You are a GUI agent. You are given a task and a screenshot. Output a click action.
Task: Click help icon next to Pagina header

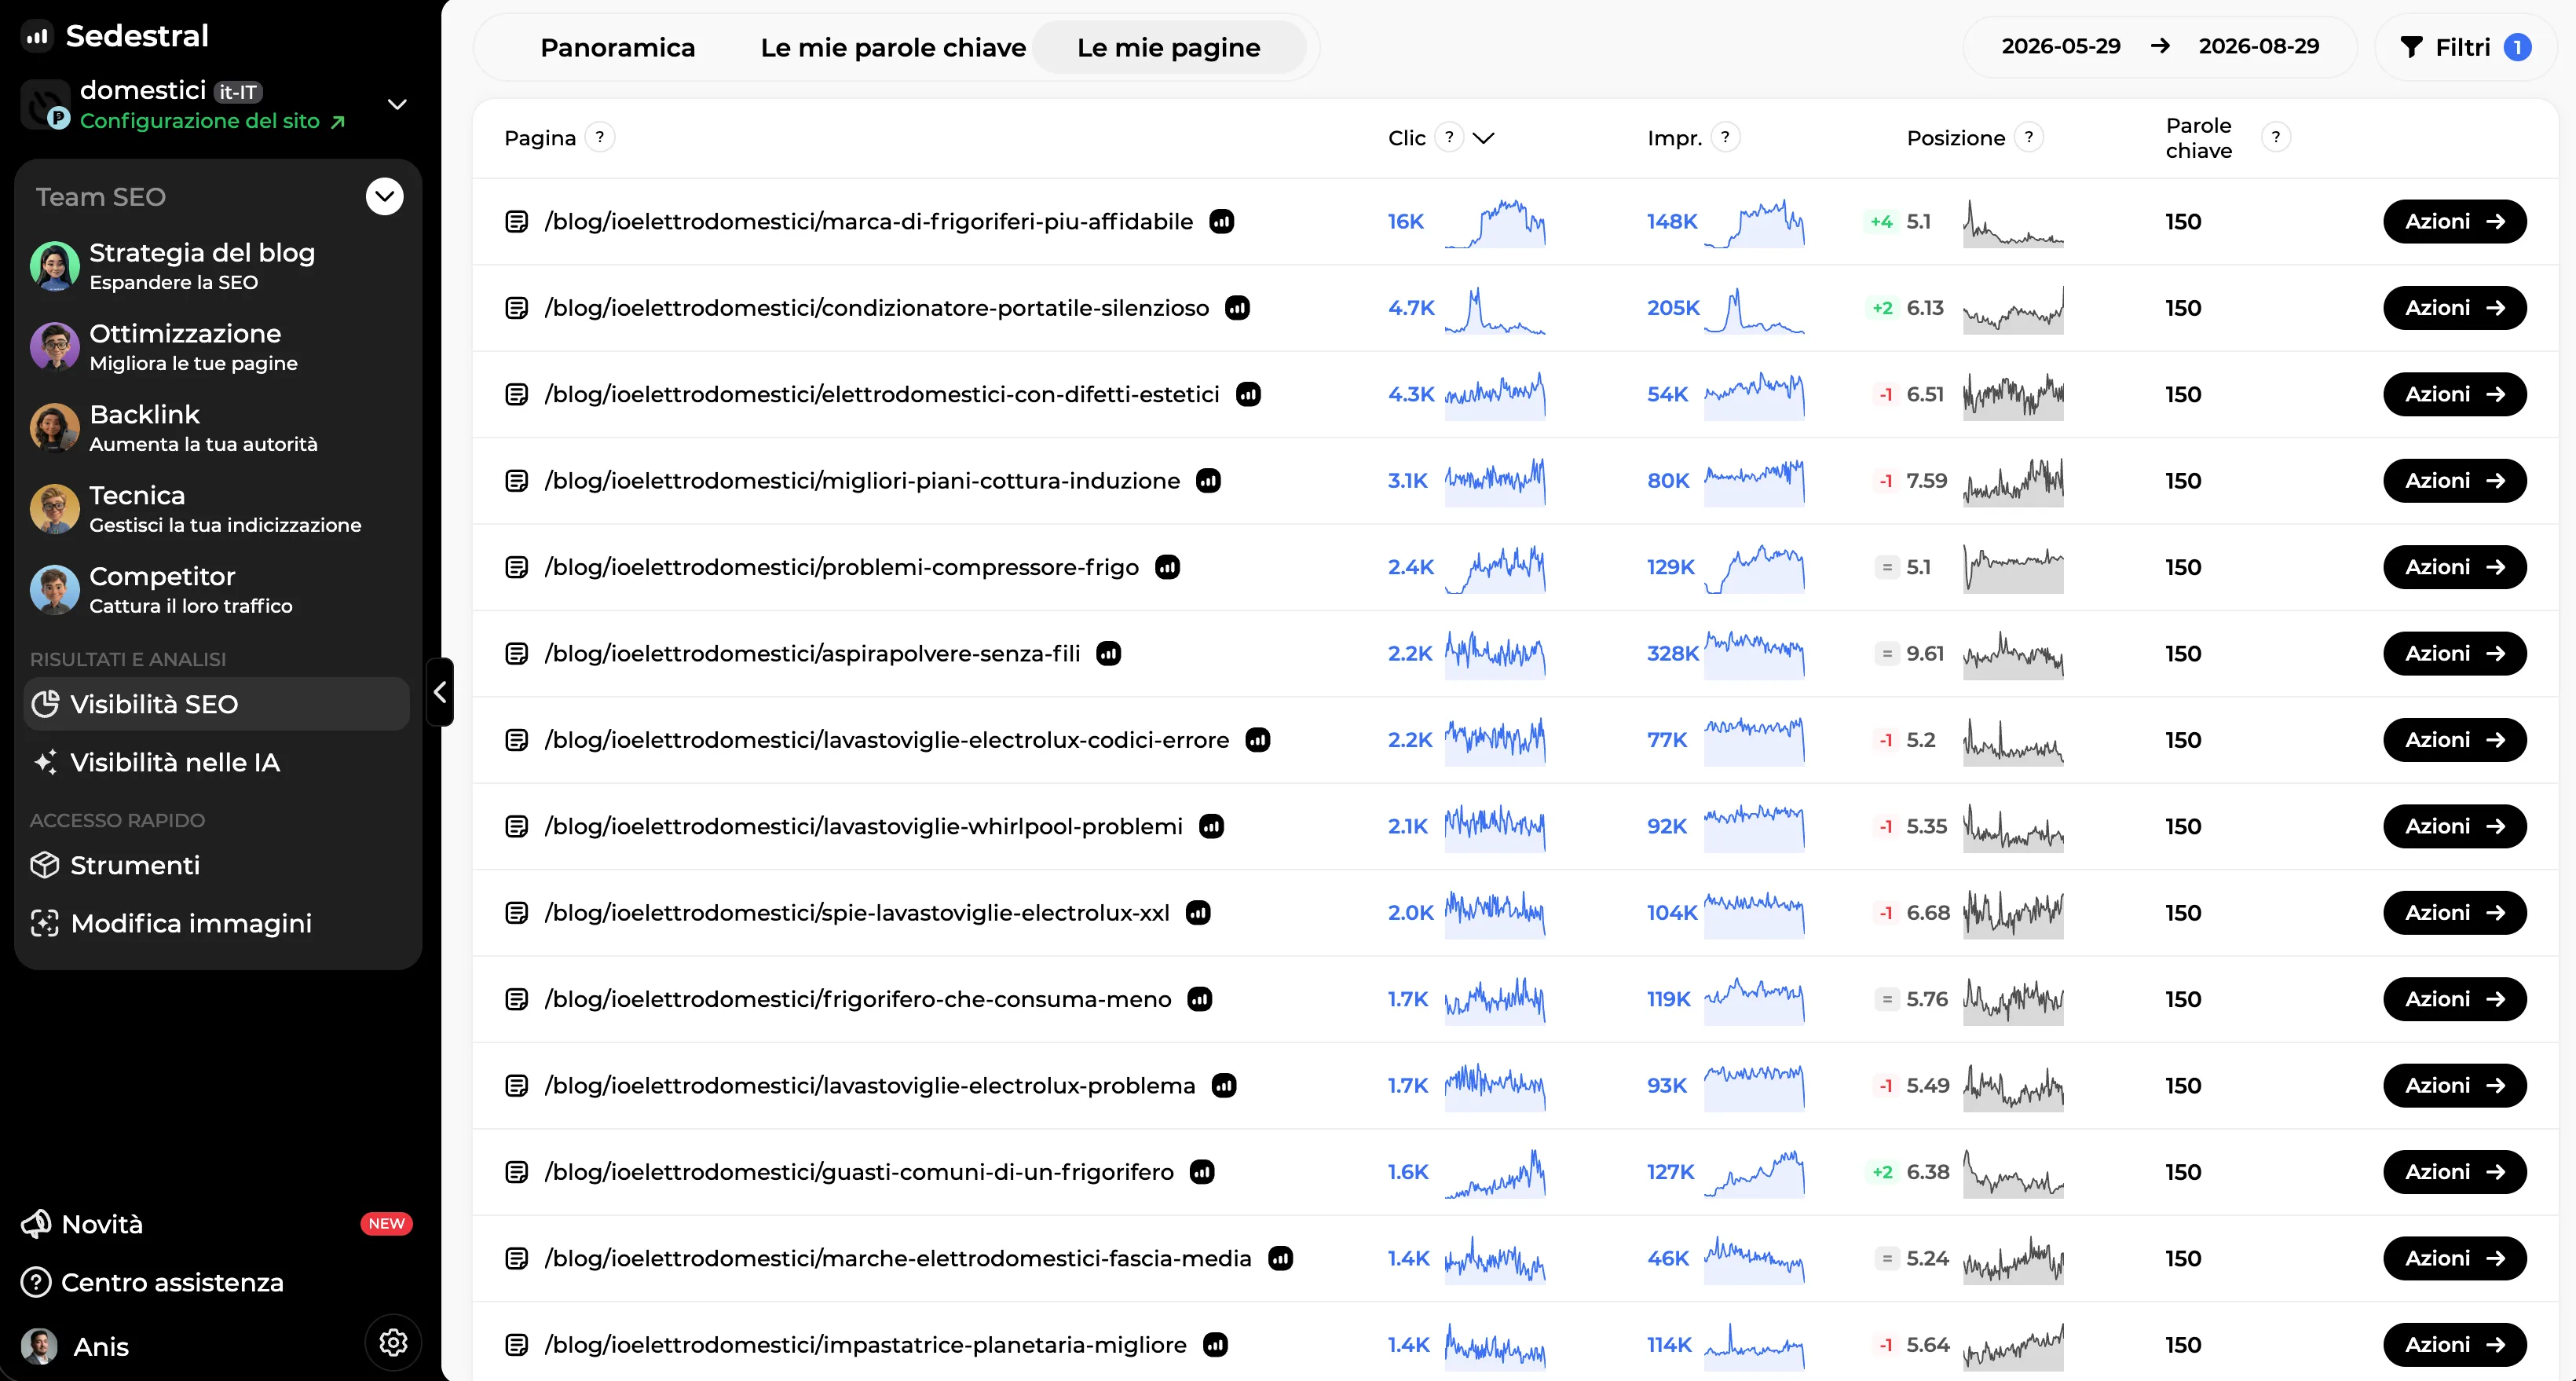(600, 137)
